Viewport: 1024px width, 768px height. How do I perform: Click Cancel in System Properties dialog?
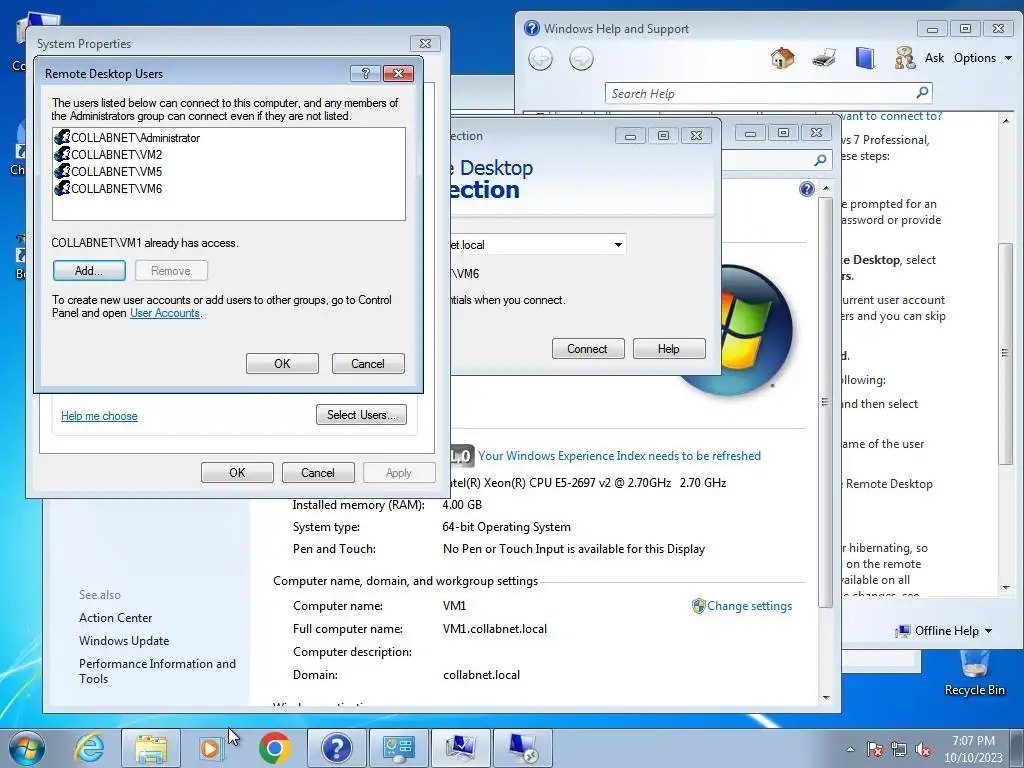coord(318,473)
